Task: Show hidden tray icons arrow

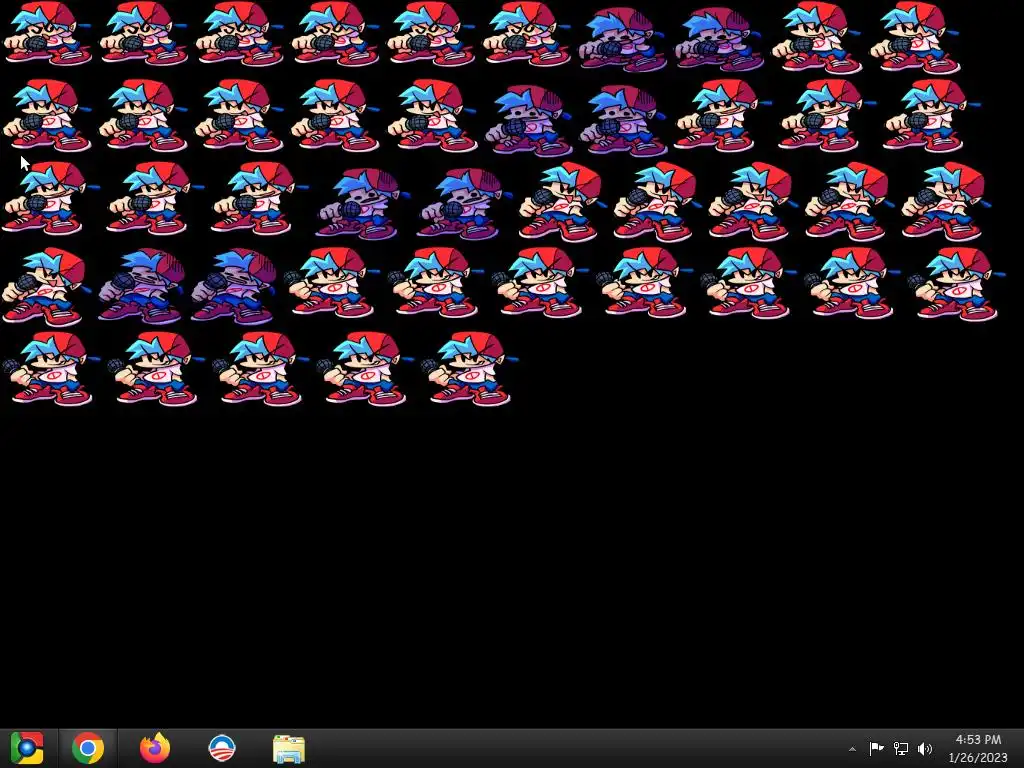Action: 852,749
